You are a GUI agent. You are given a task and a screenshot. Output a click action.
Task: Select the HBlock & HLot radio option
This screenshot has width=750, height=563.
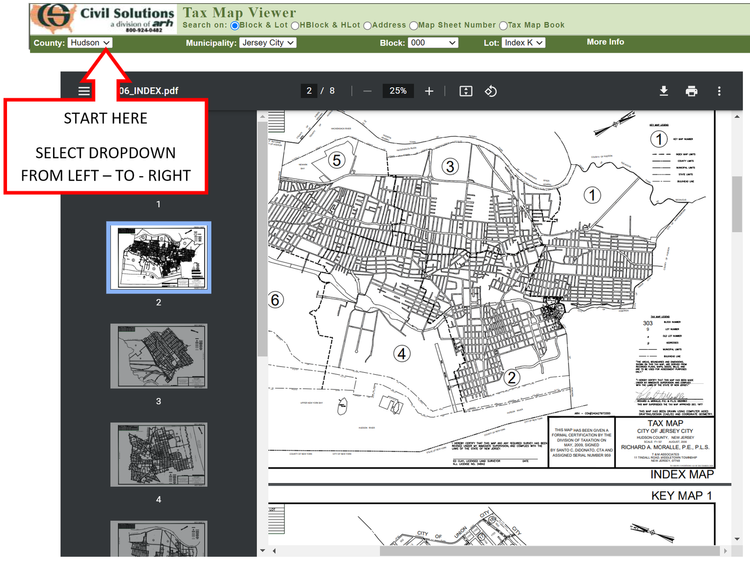295,25
